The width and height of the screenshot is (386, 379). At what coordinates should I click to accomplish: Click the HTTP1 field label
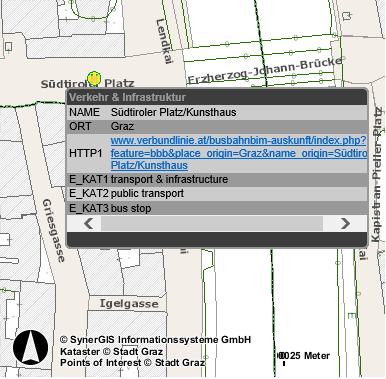point(85,153)
